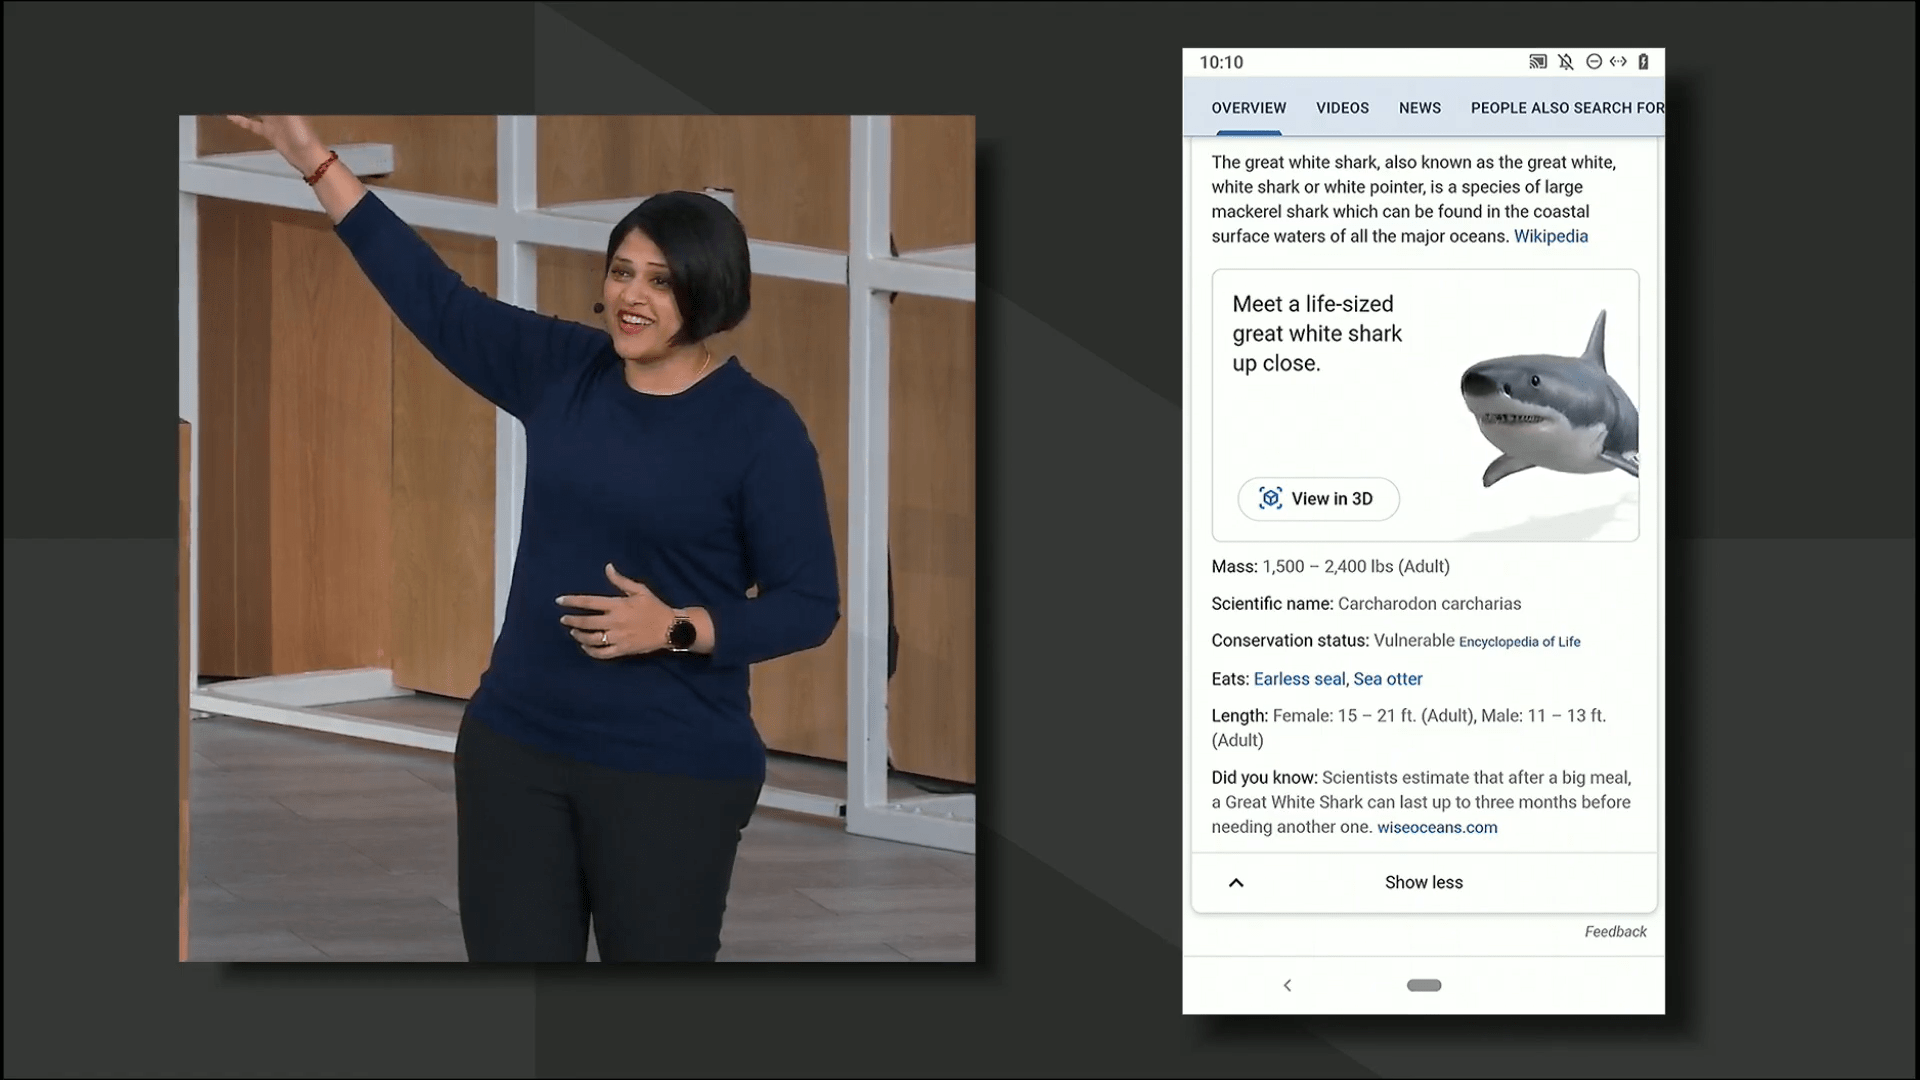
Task: Click the Show less label
Action: (x=1423, y=882)
